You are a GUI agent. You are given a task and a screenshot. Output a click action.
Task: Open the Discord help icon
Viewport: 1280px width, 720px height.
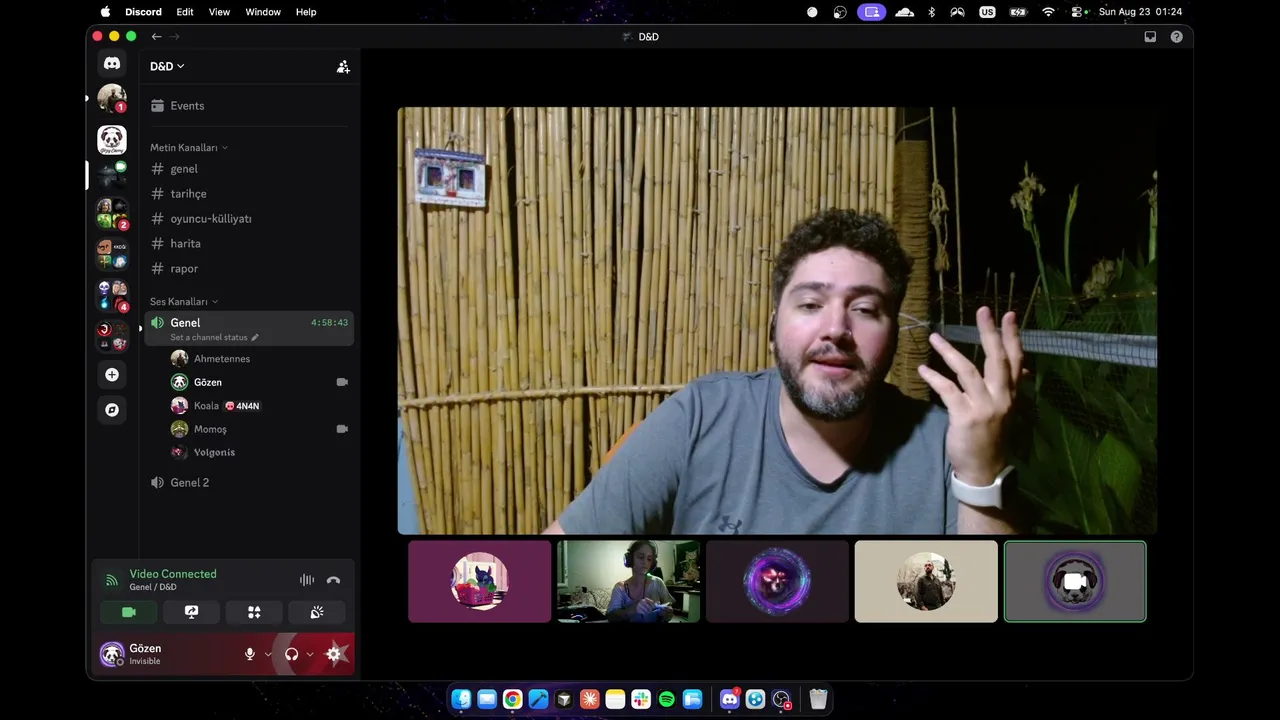(1176, 37)
